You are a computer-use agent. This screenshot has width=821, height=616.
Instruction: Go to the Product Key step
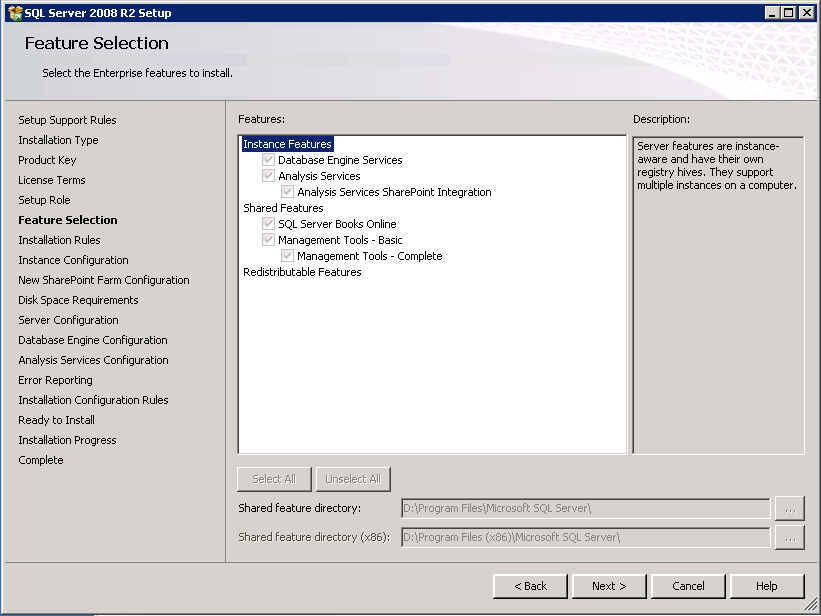pyautogui.click(x=47, y=160)
